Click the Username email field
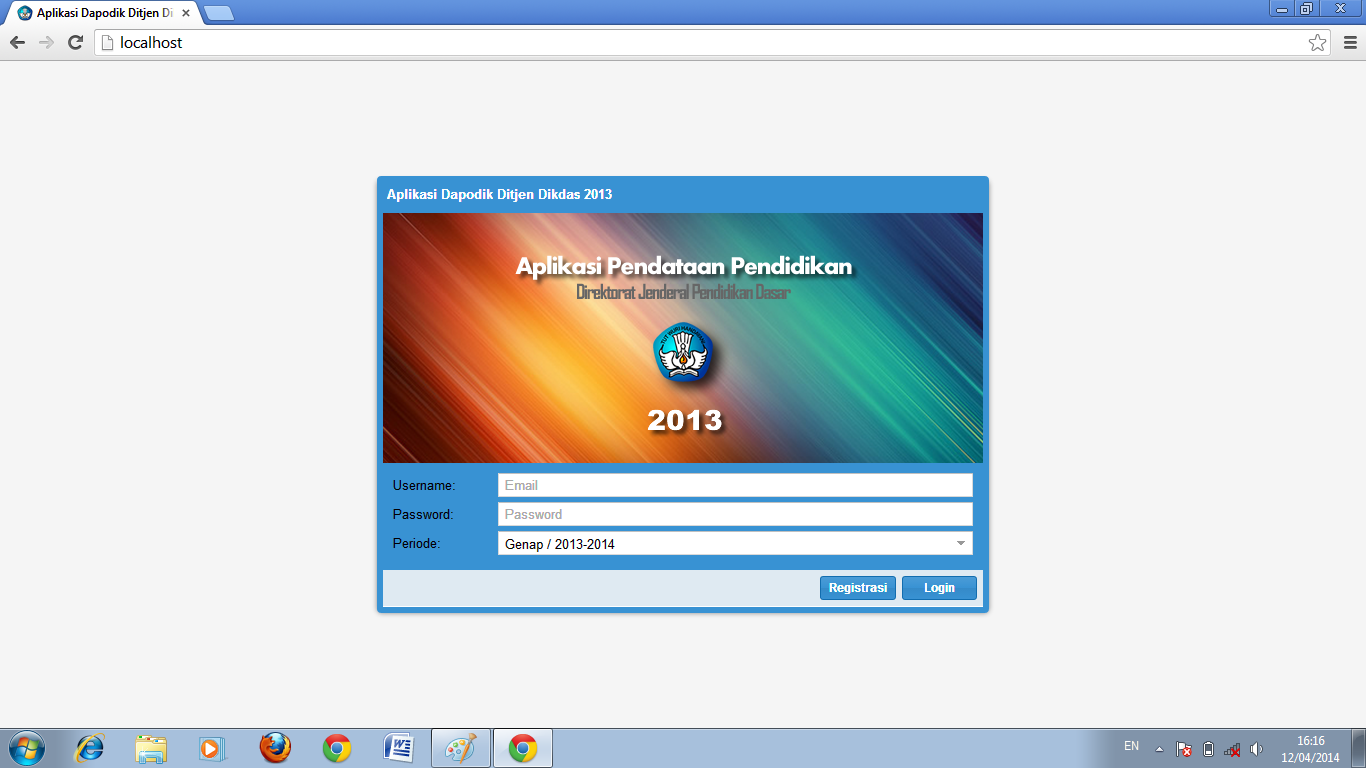This screenshot has width=1366, height=768. pyautogui.click(x=735, y=485)
